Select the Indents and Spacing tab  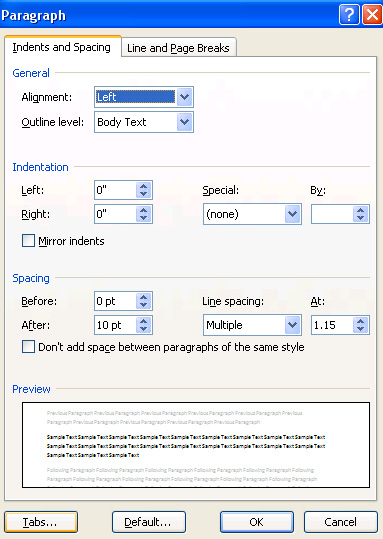click(62, 47)
